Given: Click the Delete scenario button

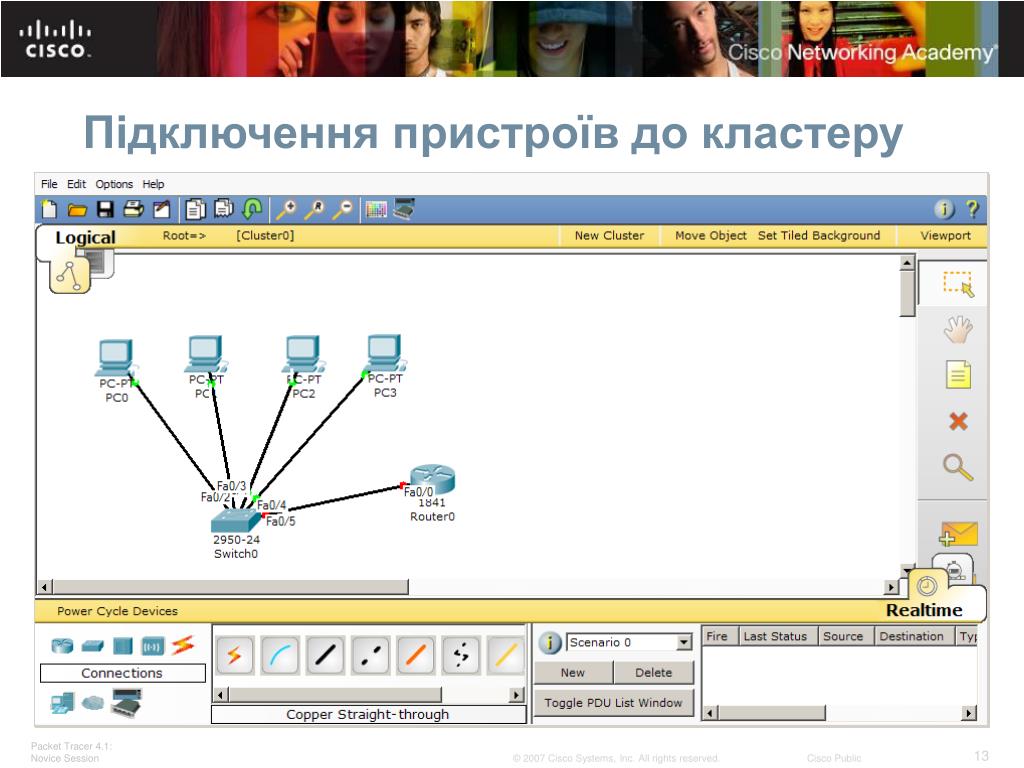Looking at the screenshot, I should (x=653, y=673).
